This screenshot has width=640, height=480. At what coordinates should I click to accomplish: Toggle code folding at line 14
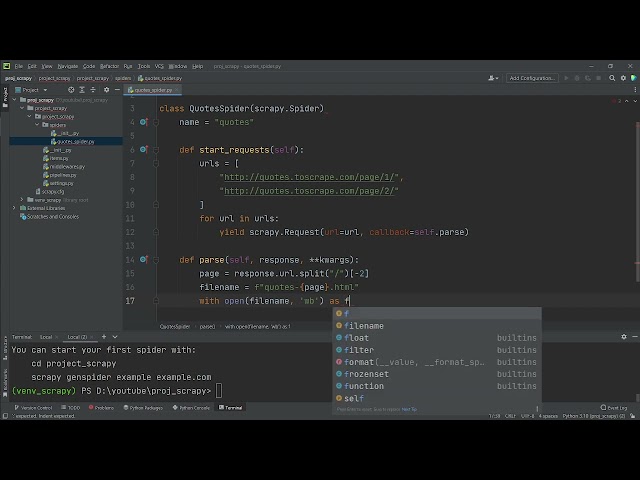[x=156, y=260]
